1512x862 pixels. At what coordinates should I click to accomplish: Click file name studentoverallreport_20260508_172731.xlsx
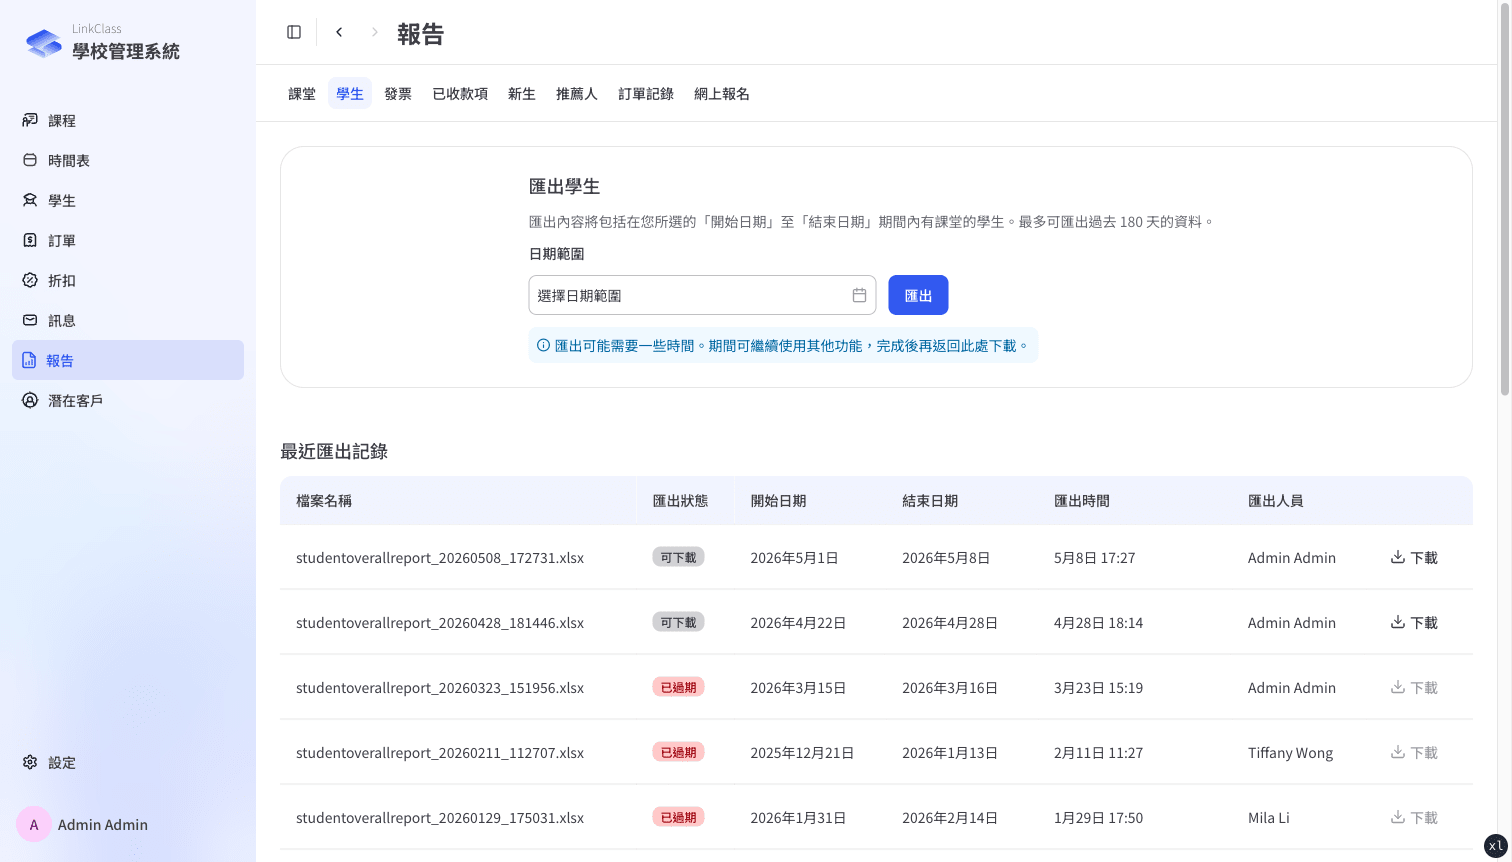pyautogui.click(x=440, y=557)
